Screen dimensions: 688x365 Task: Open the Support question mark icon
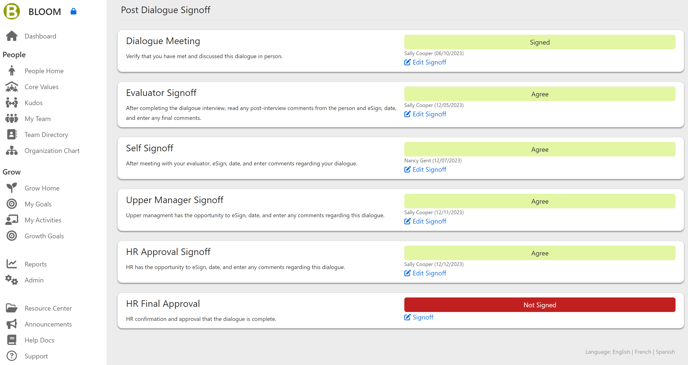11,356
